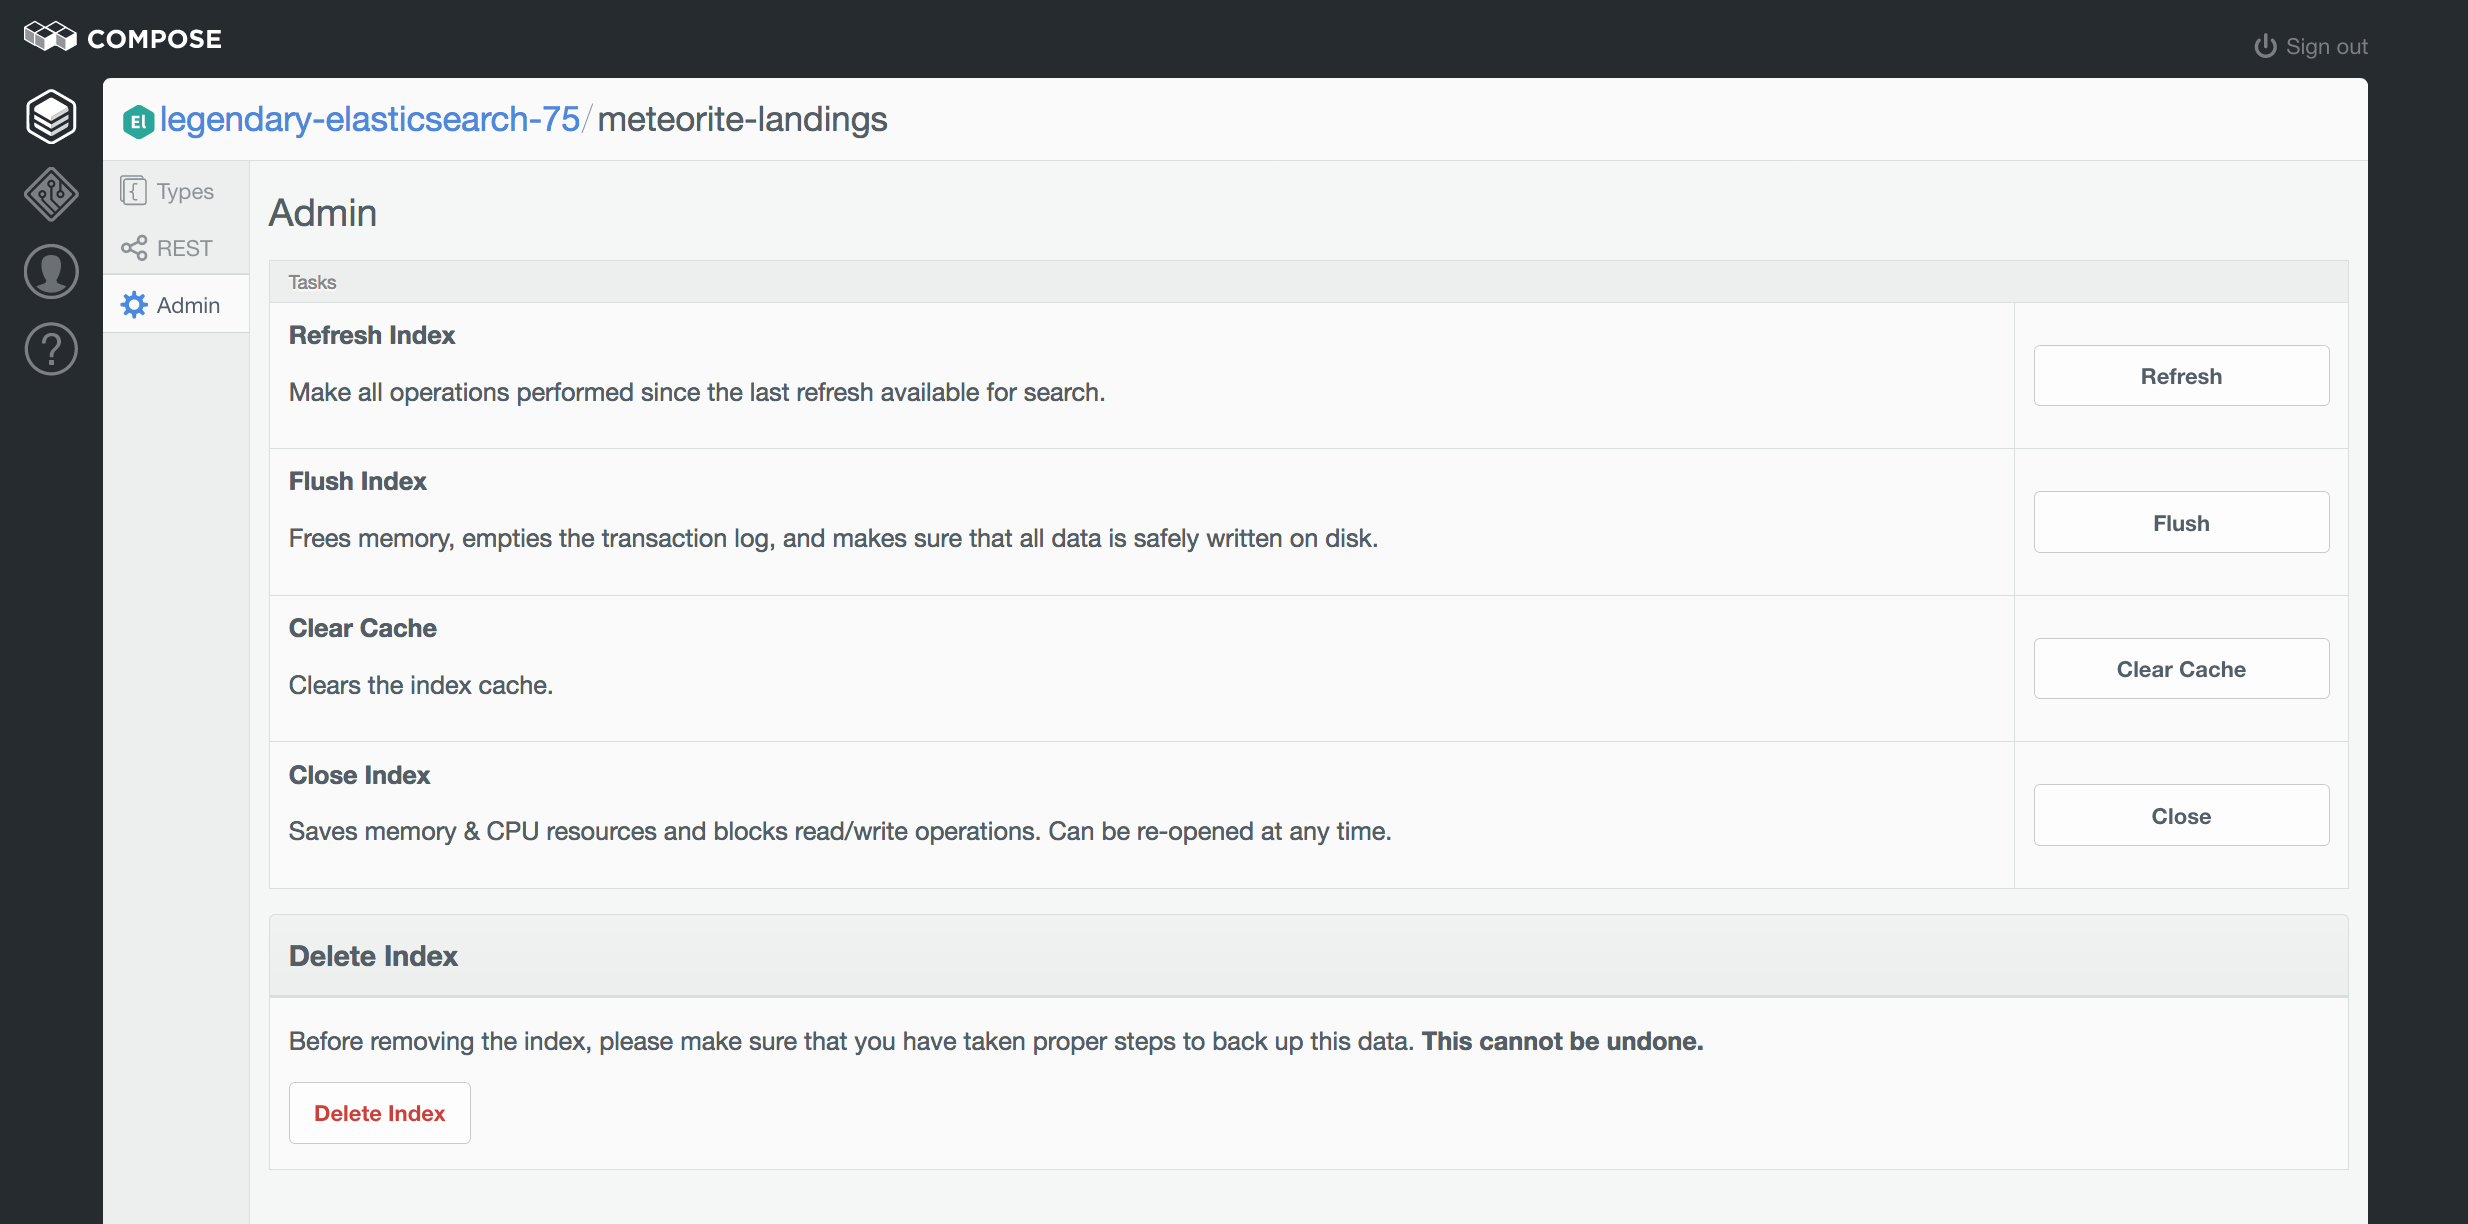
Task: Click the Types braces icon
Action: click(133, 191)
